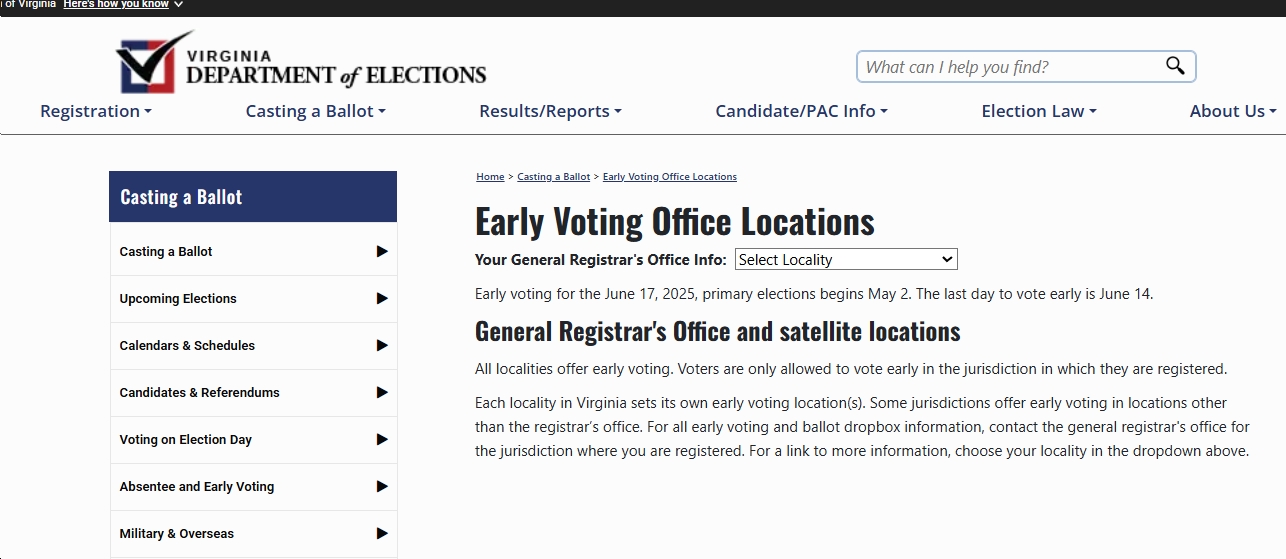
Task: Click arrow icon beside Voting on Election Day
Action: 382,440
